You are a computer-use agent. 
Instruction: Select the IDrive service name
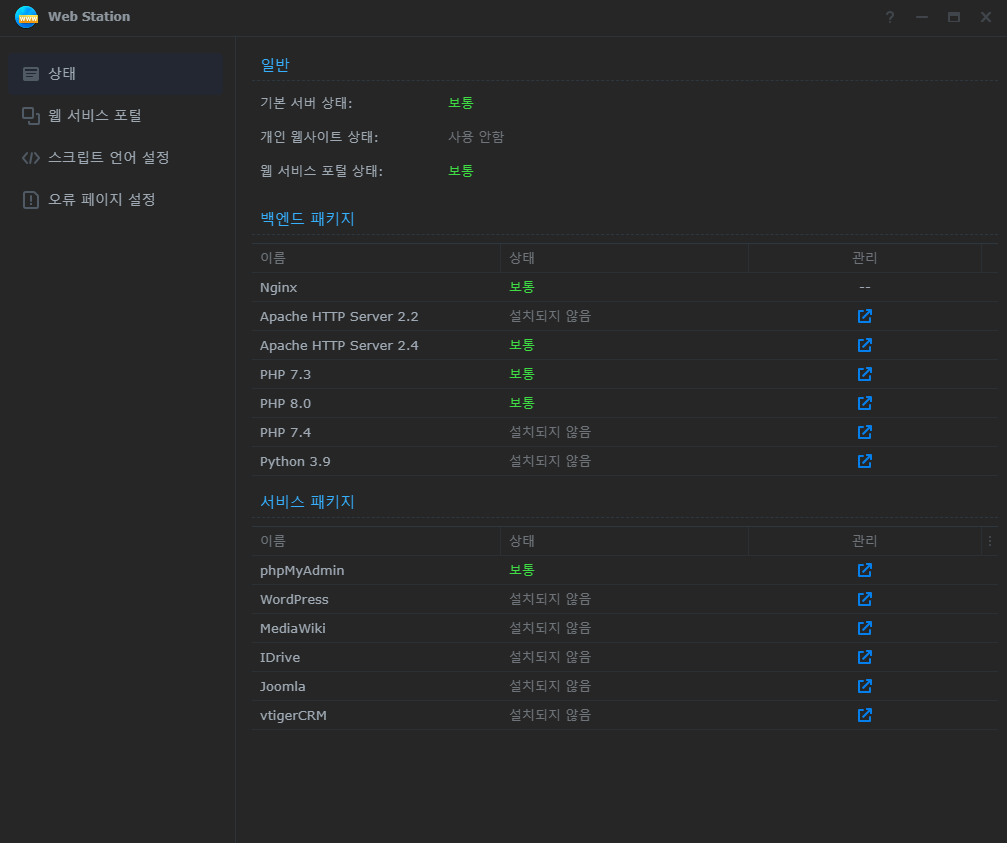[280, 657]
